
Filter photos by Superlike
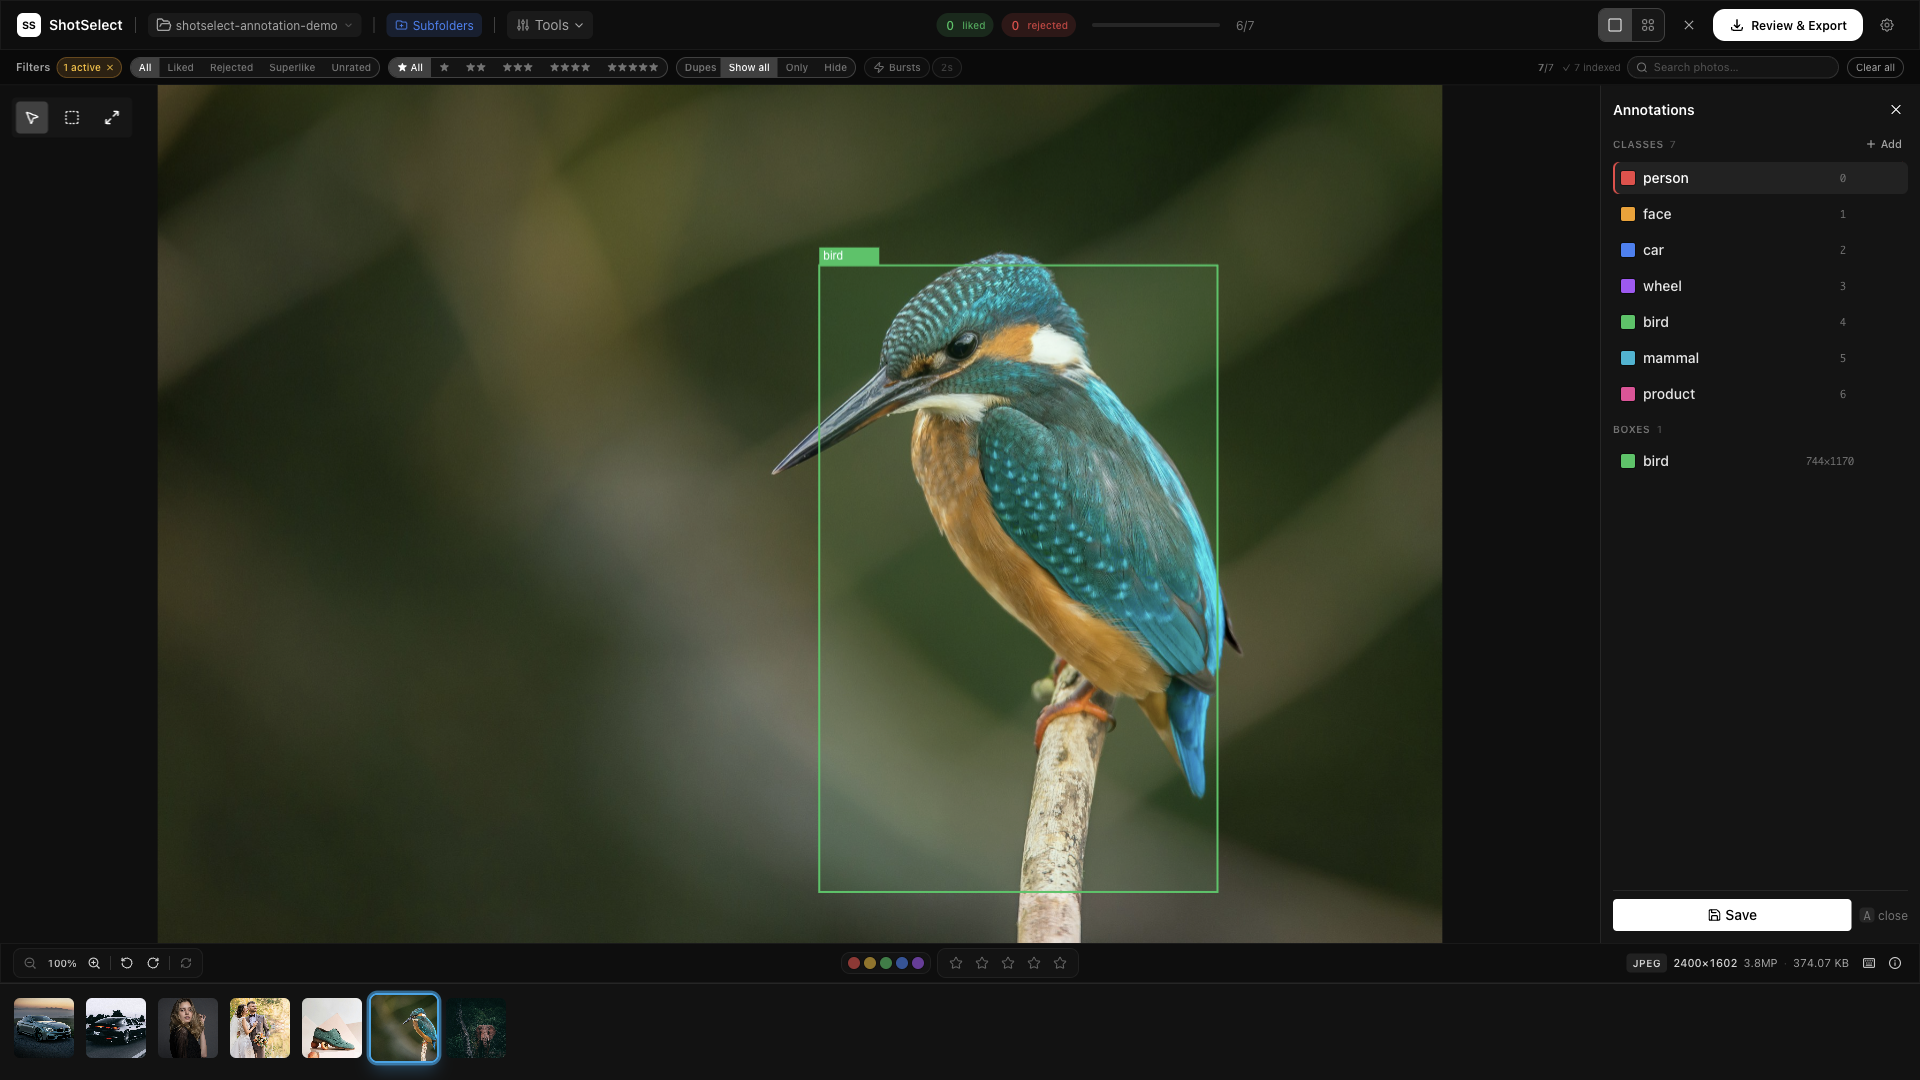292,67
